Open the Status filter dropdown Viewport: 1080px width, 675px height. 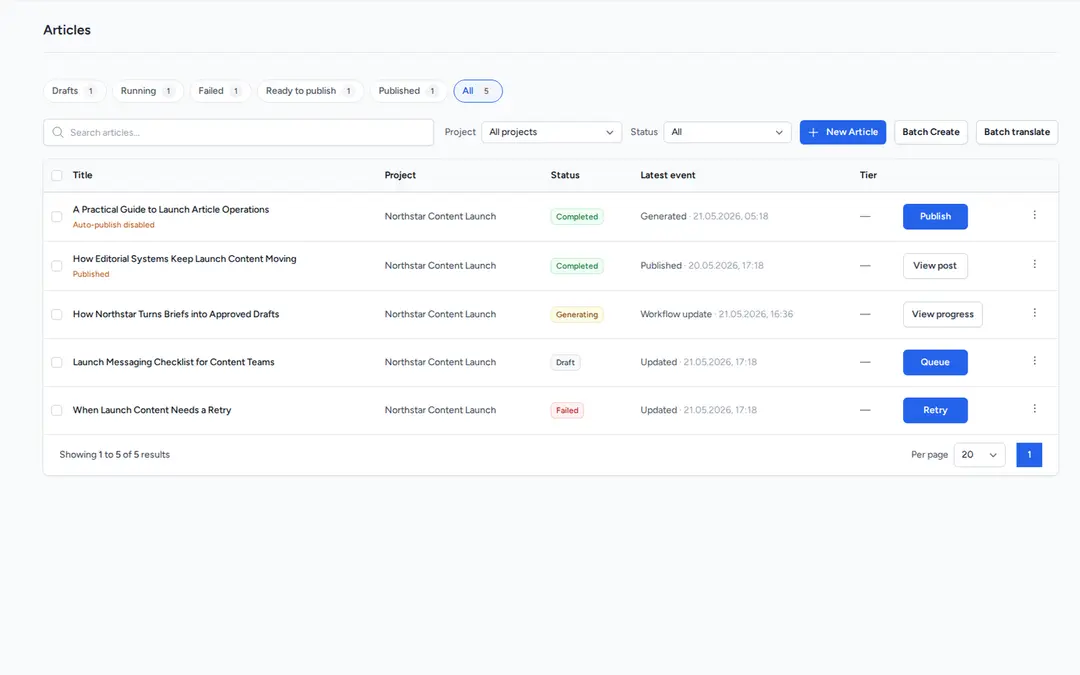tap(727, 132)
